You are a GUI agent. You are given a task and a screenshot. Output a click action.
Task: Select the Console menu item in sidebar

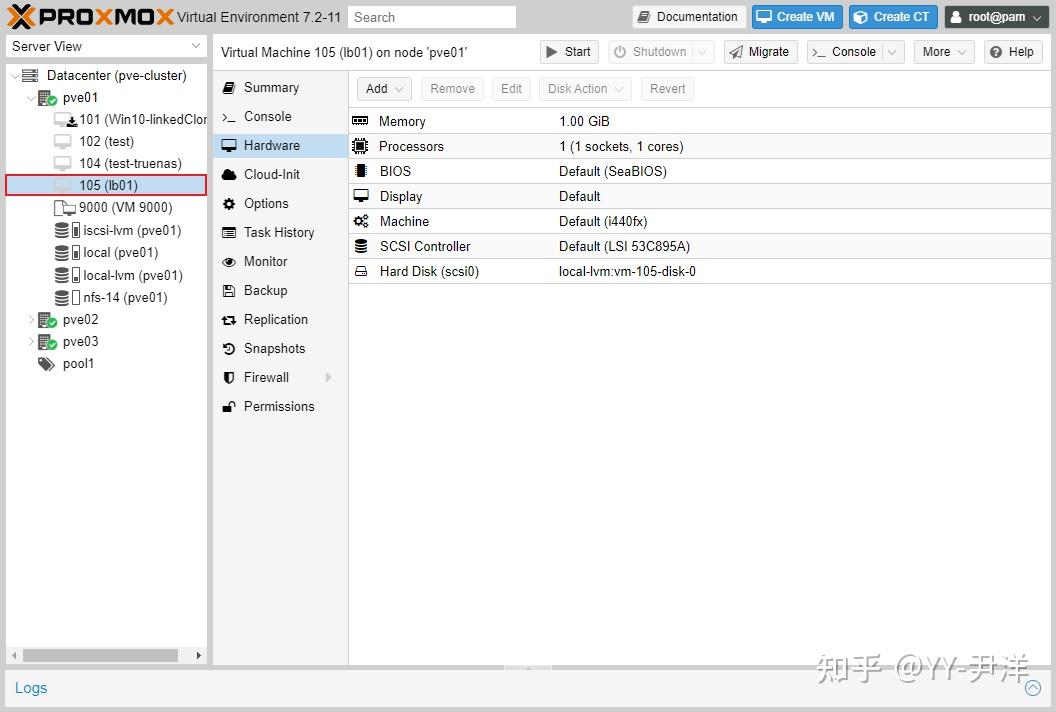[266, 116]
